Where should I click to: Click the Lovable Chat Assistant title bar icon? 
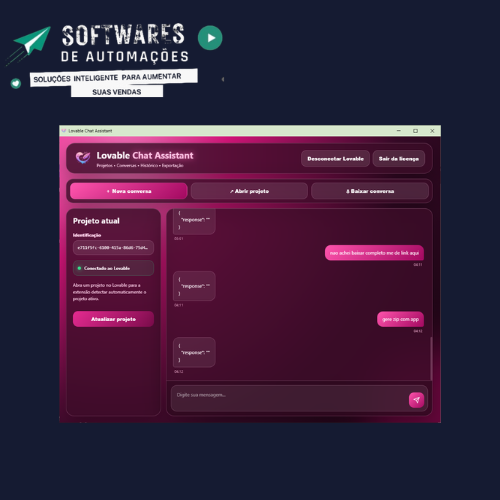coord(64,131)
